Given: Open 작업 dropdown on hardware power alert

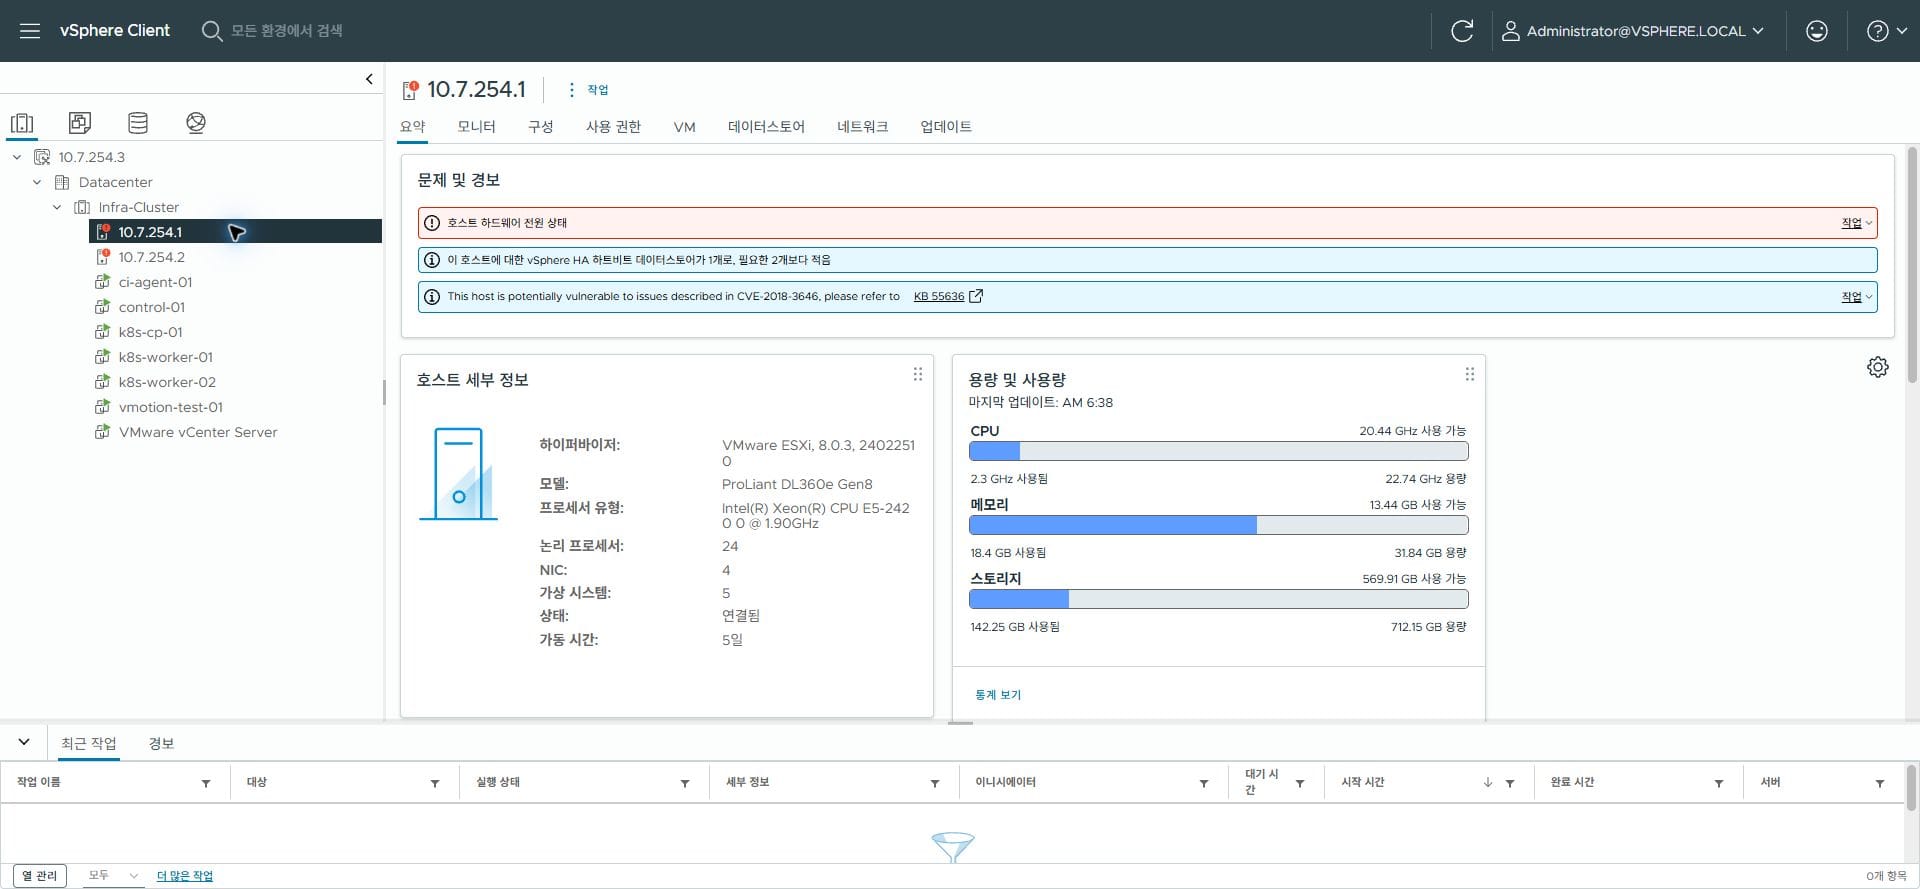Looking at the screenshot, I should [1857, 223].
